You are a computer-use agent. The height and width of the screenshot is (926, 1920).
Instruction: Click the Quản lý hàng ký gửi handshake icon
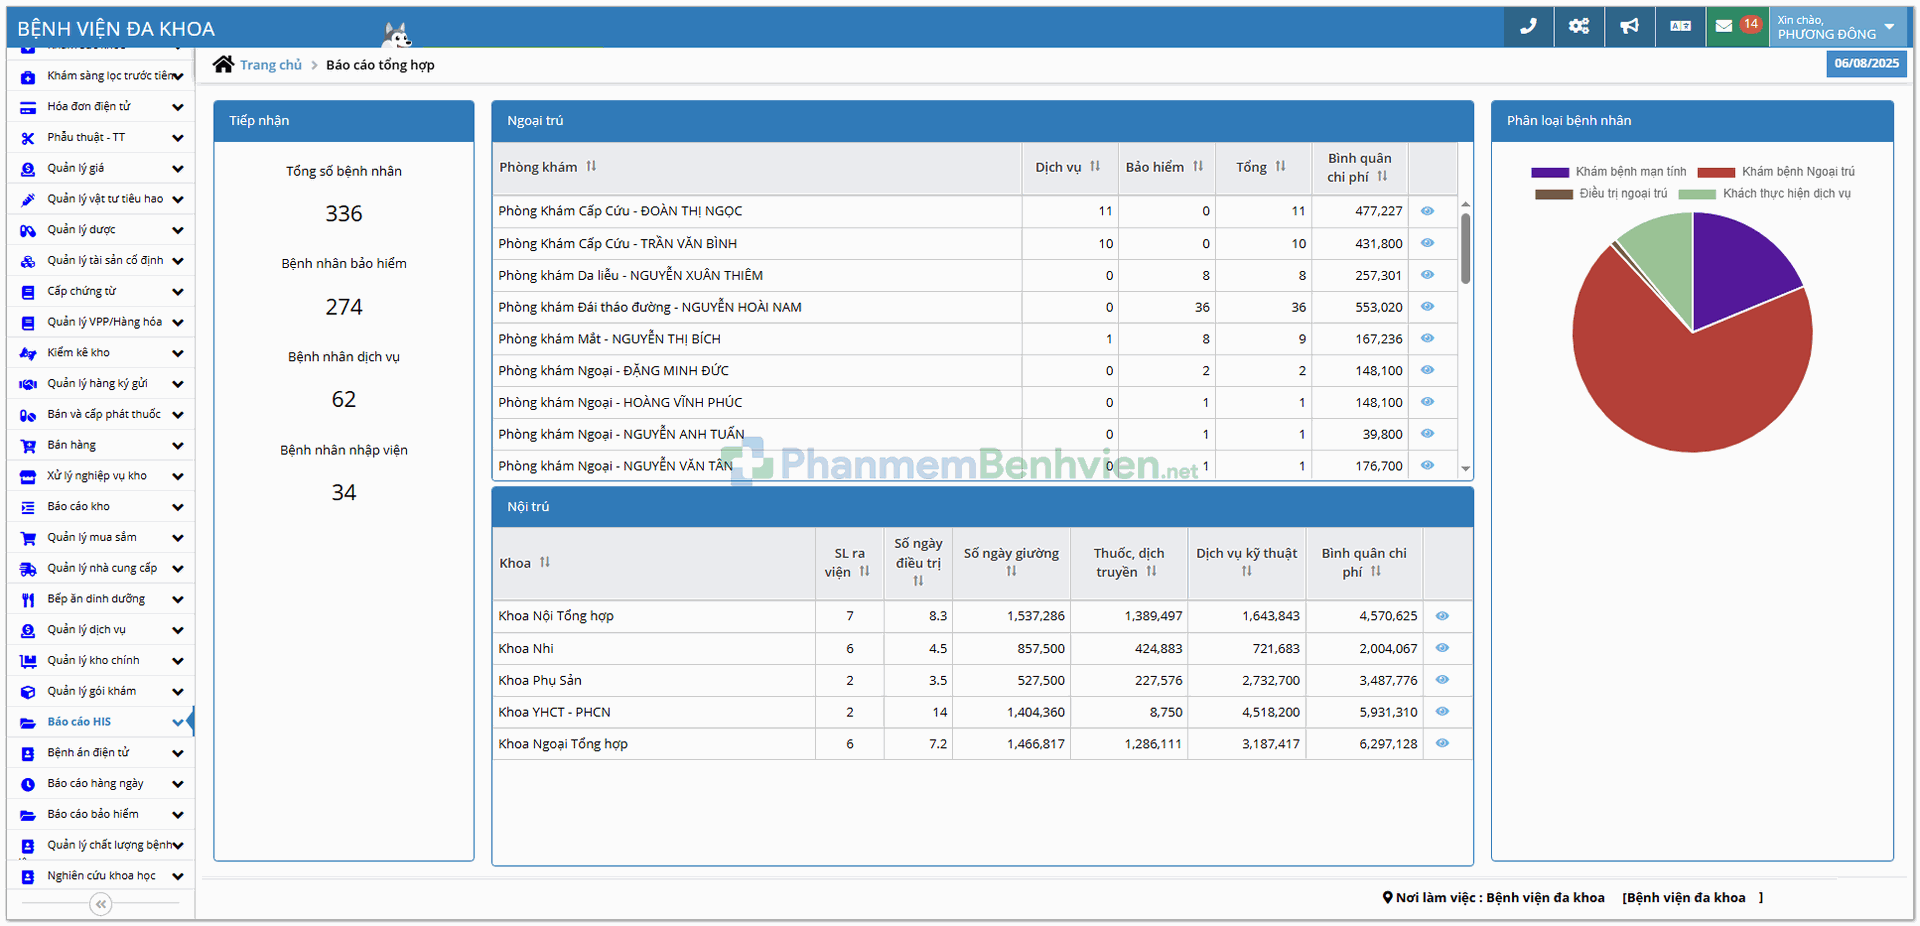click(x=28, y=384)
